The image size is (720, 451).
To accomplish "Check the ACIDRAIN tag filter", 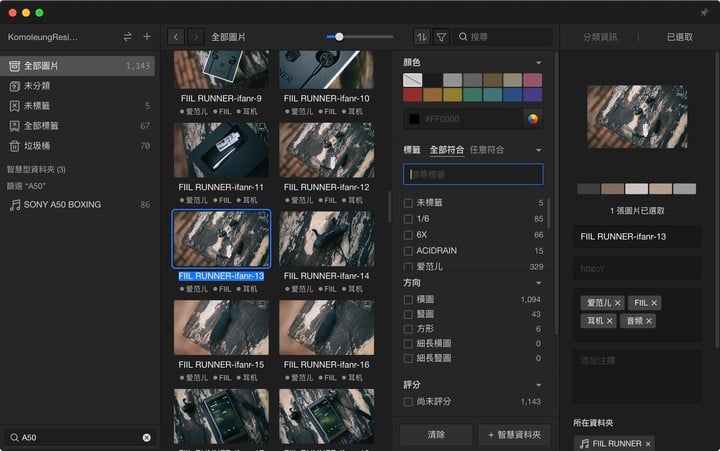I will click(408, 251).
